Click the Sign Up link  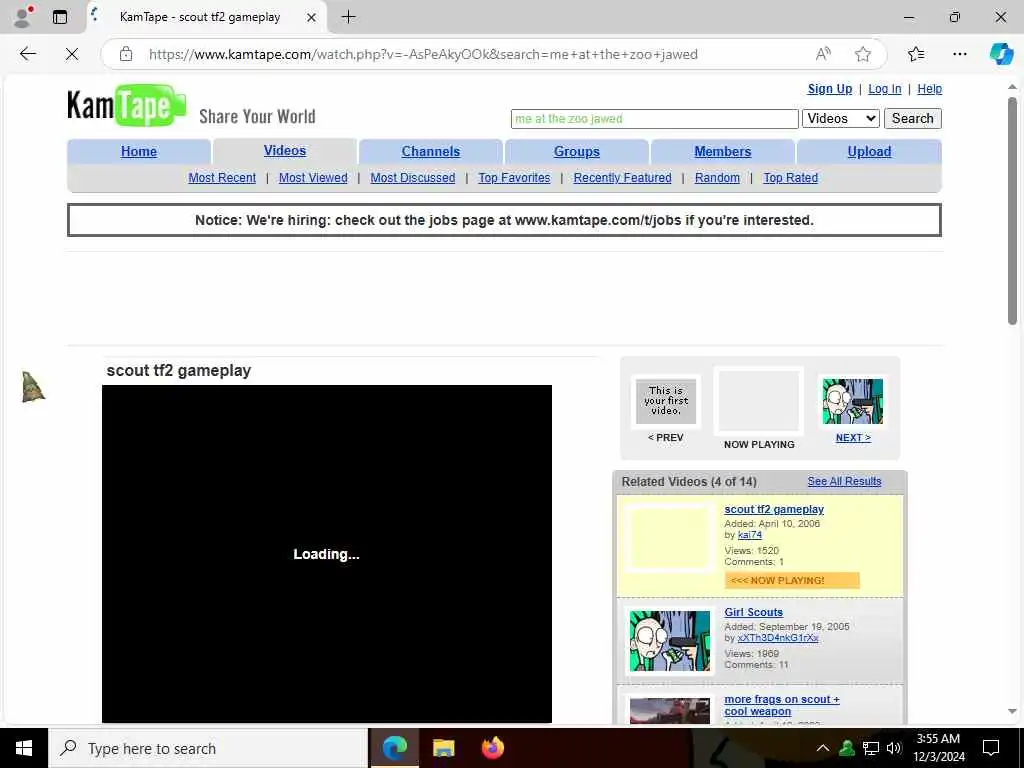[829, 89]
